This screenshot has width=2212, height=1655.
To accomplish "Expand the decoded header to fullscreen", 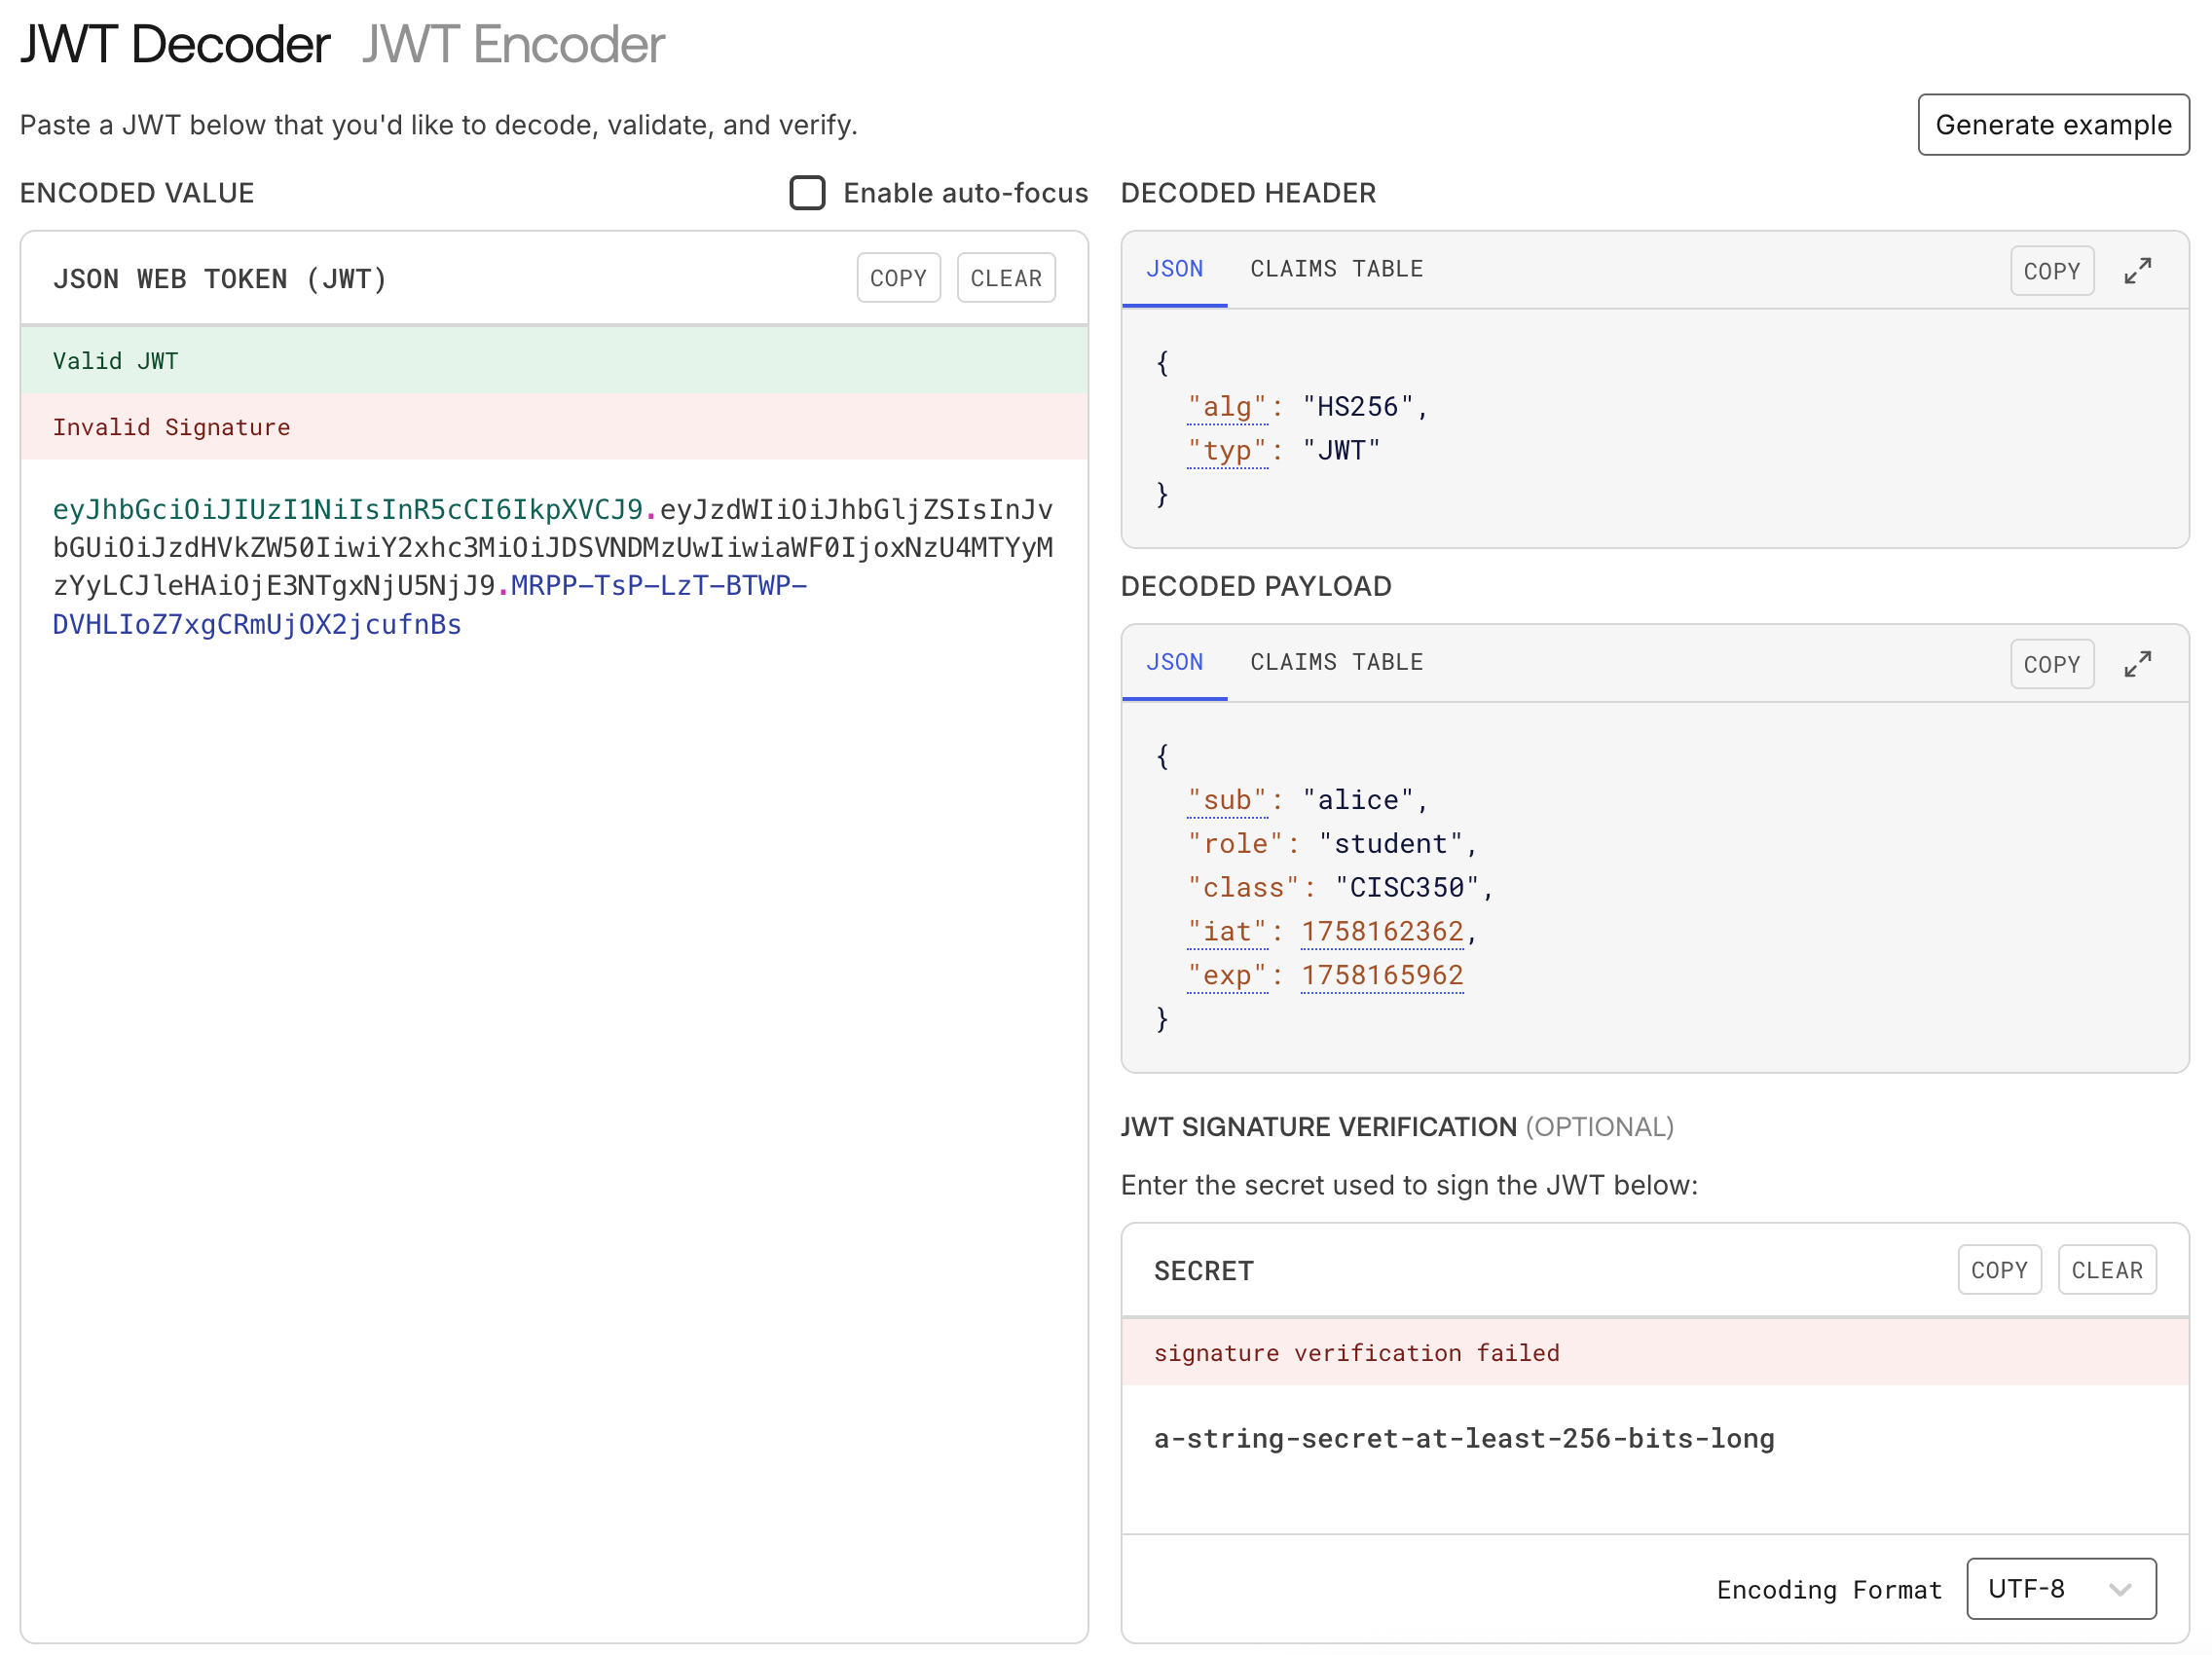I will coord(2140,269).
